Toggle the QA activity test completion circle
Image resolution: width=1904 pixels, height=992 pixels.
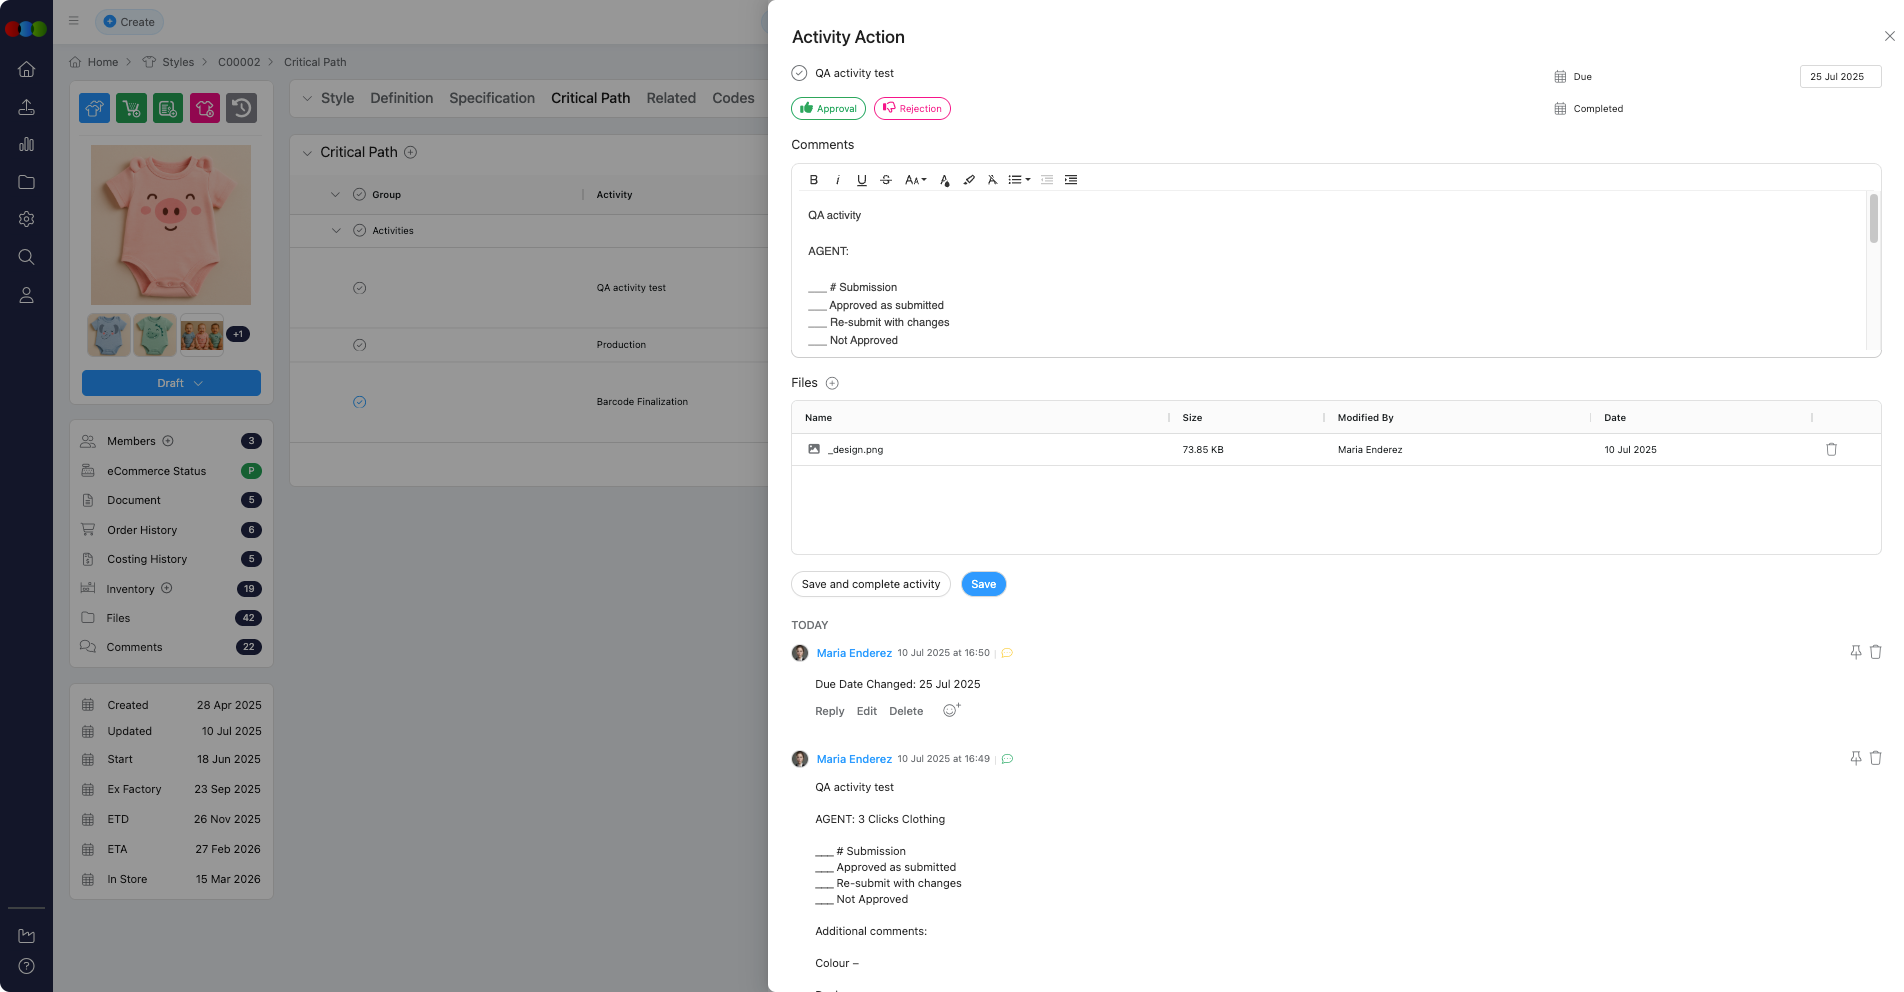[799, 73]
